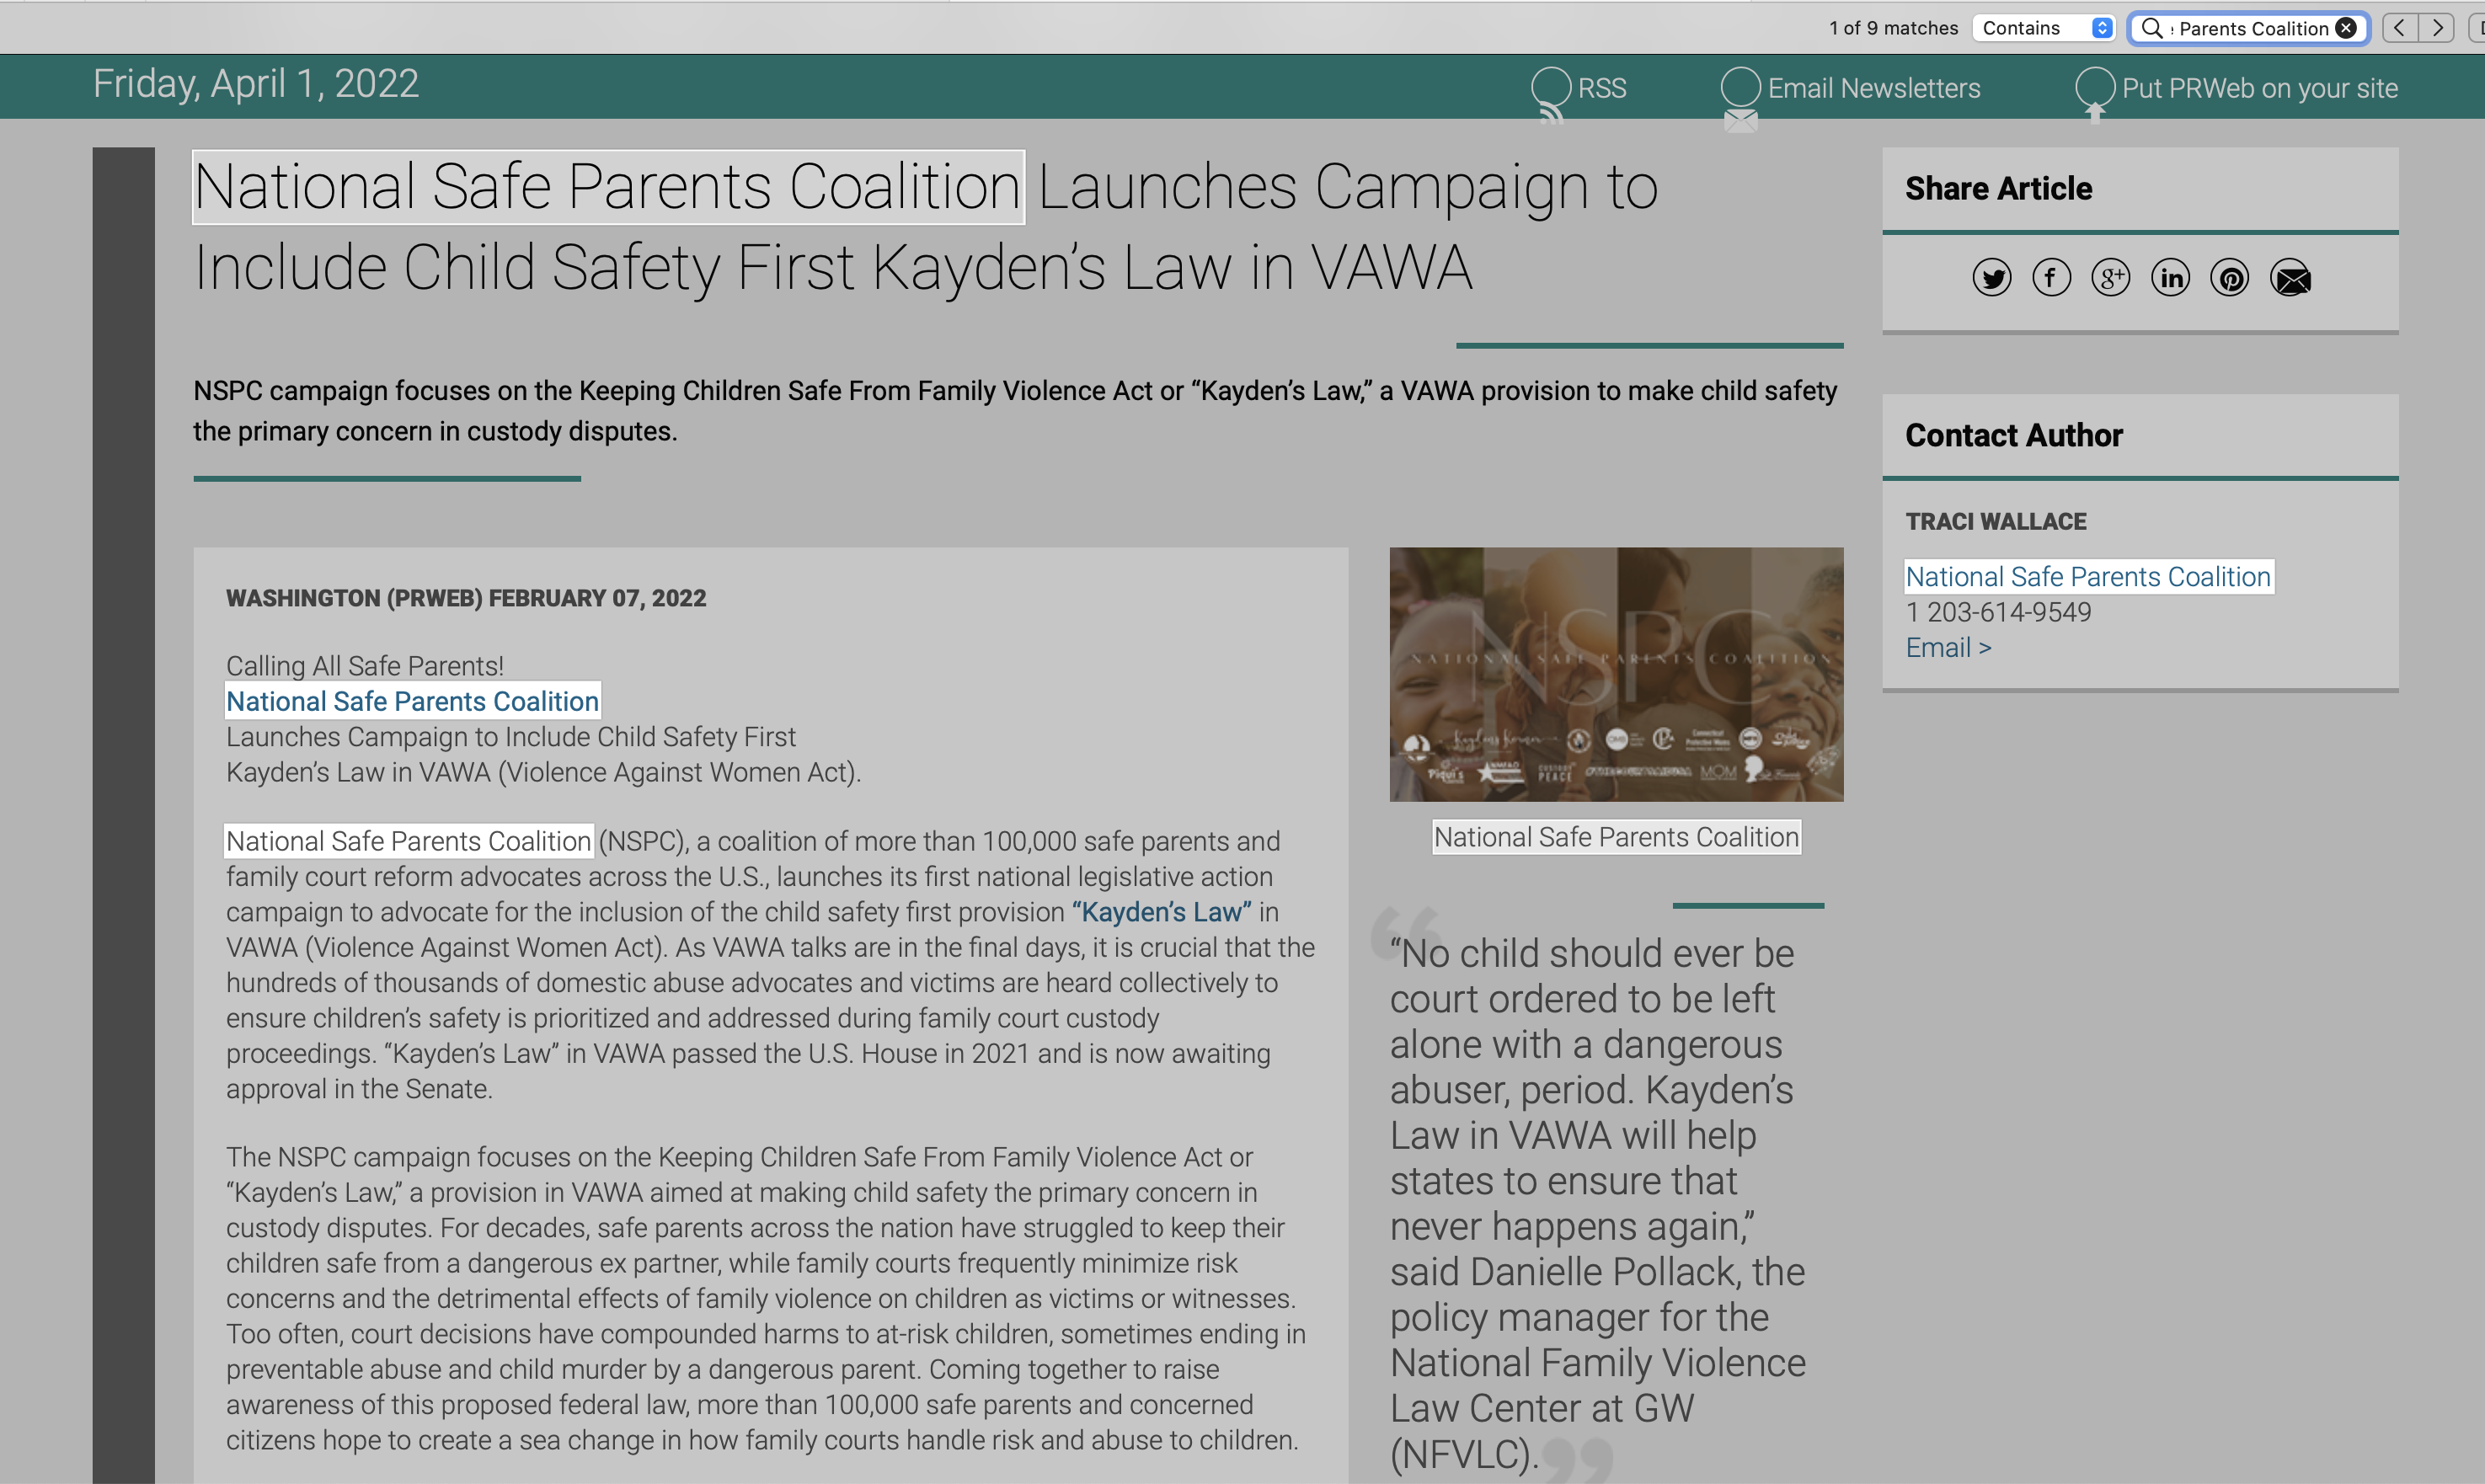Open Kayden's Law hyperlink in article
This screenshot has height=1484, width=2485.
tap(1161, 912)
